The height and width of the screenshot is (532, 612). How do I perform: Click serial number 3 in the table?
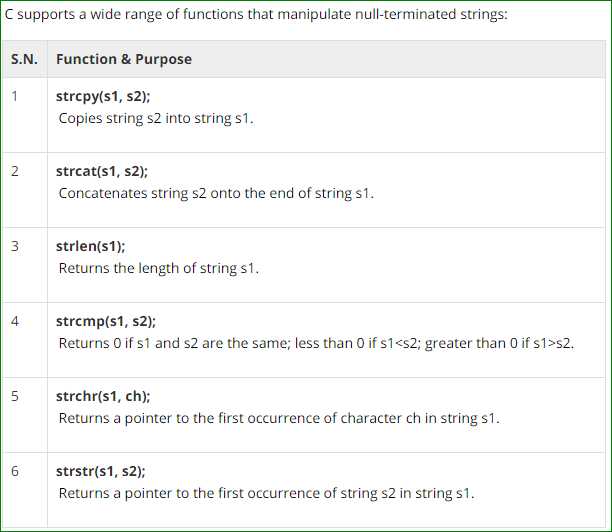[15, 246]
